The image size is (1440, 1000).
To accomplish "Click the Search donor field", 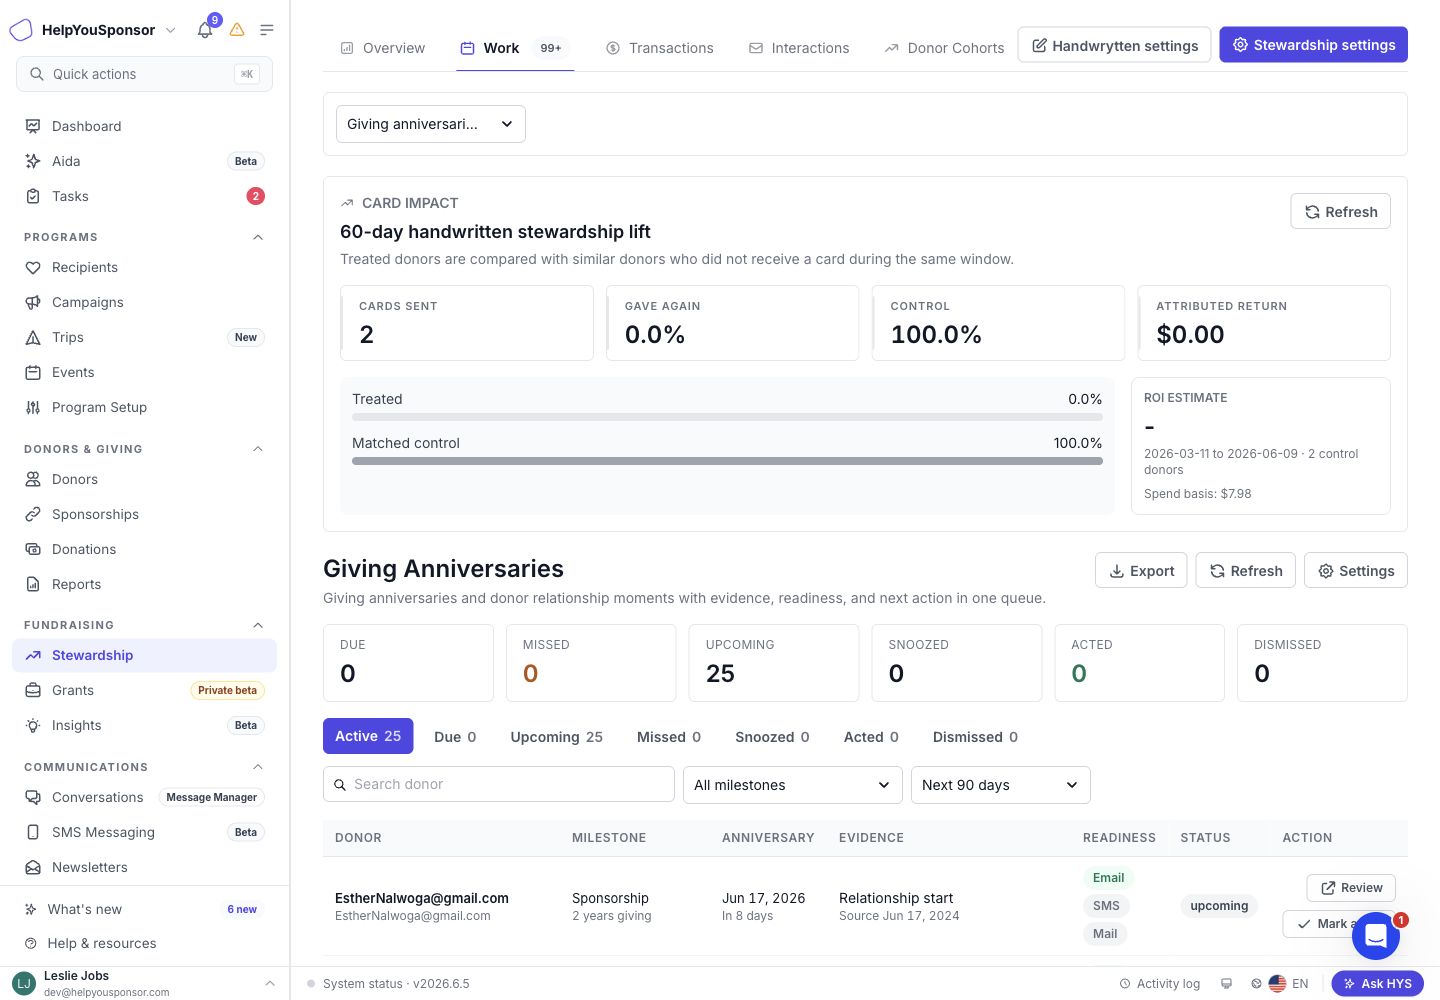I will 499,784.
